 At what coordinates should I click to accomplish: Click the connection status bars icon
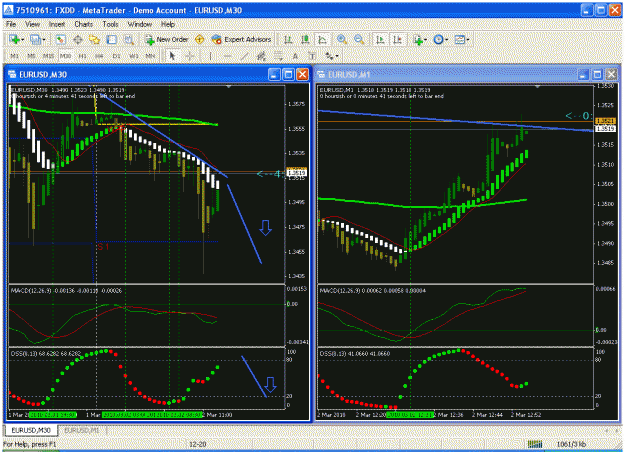(535, 444)
